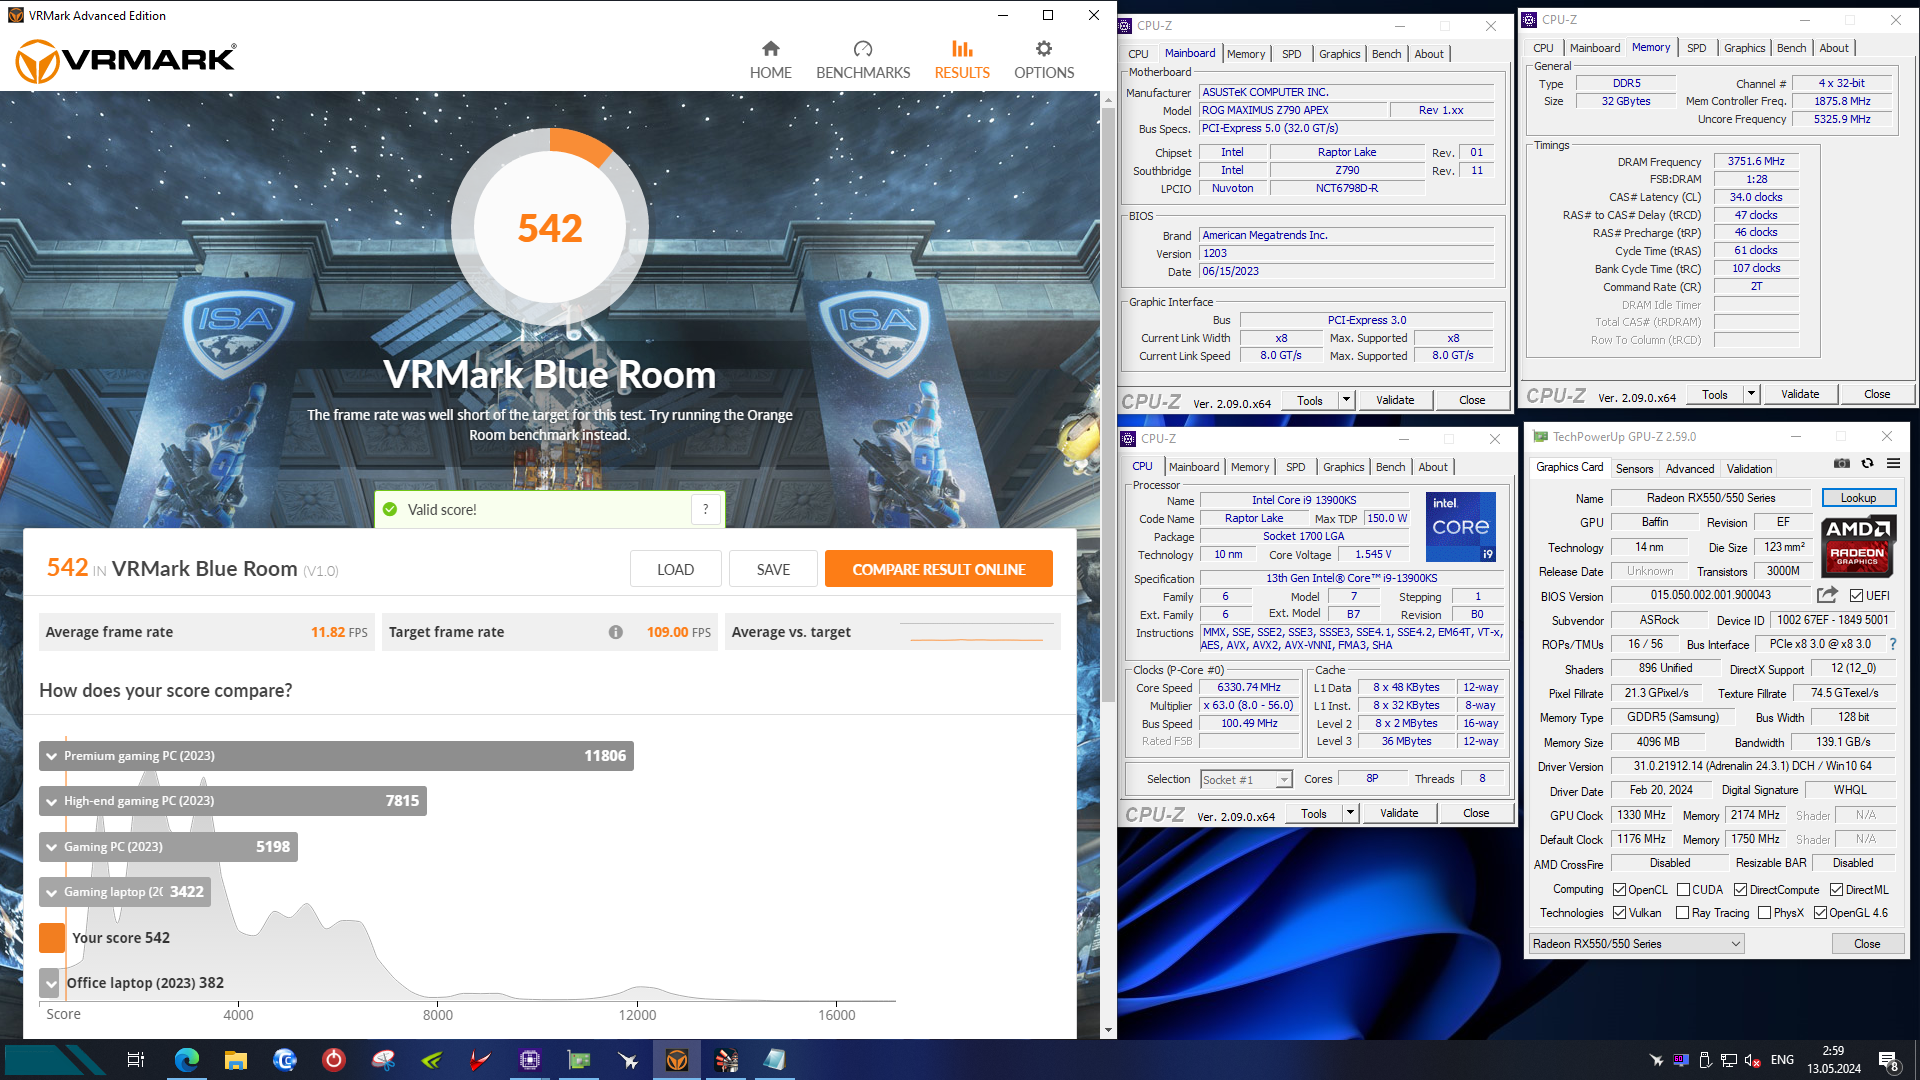Toggle the OpenCL checkbox
1920x1080 pixels.
coord(1619,890)
